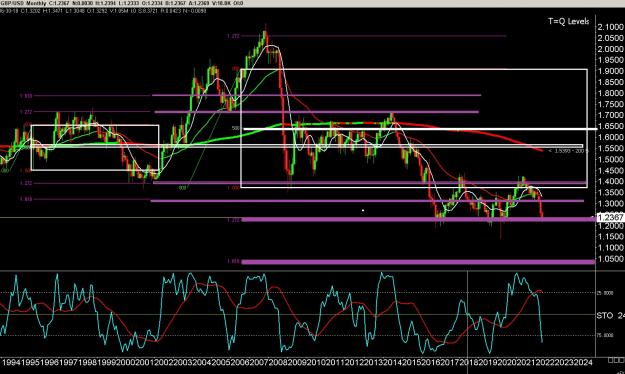Click the 1994 year label on time axis
625x374 pixels.
[x=10, y=362]
